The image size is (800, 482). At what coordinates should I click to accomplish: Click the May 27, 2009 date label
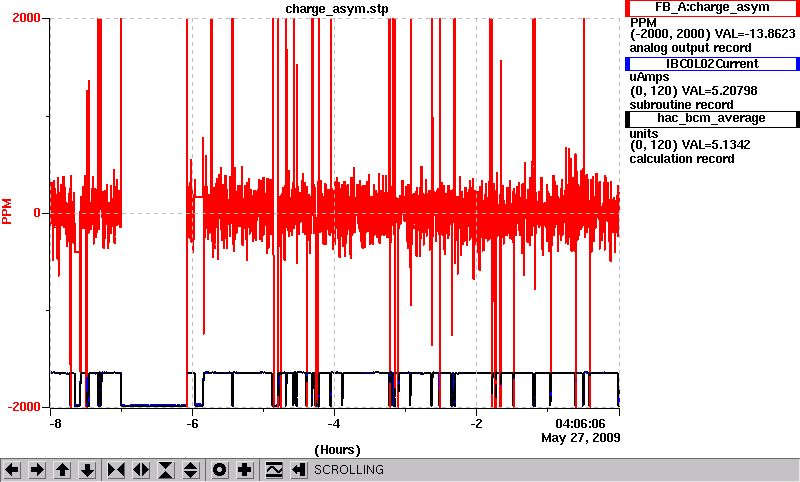[581, 438]
